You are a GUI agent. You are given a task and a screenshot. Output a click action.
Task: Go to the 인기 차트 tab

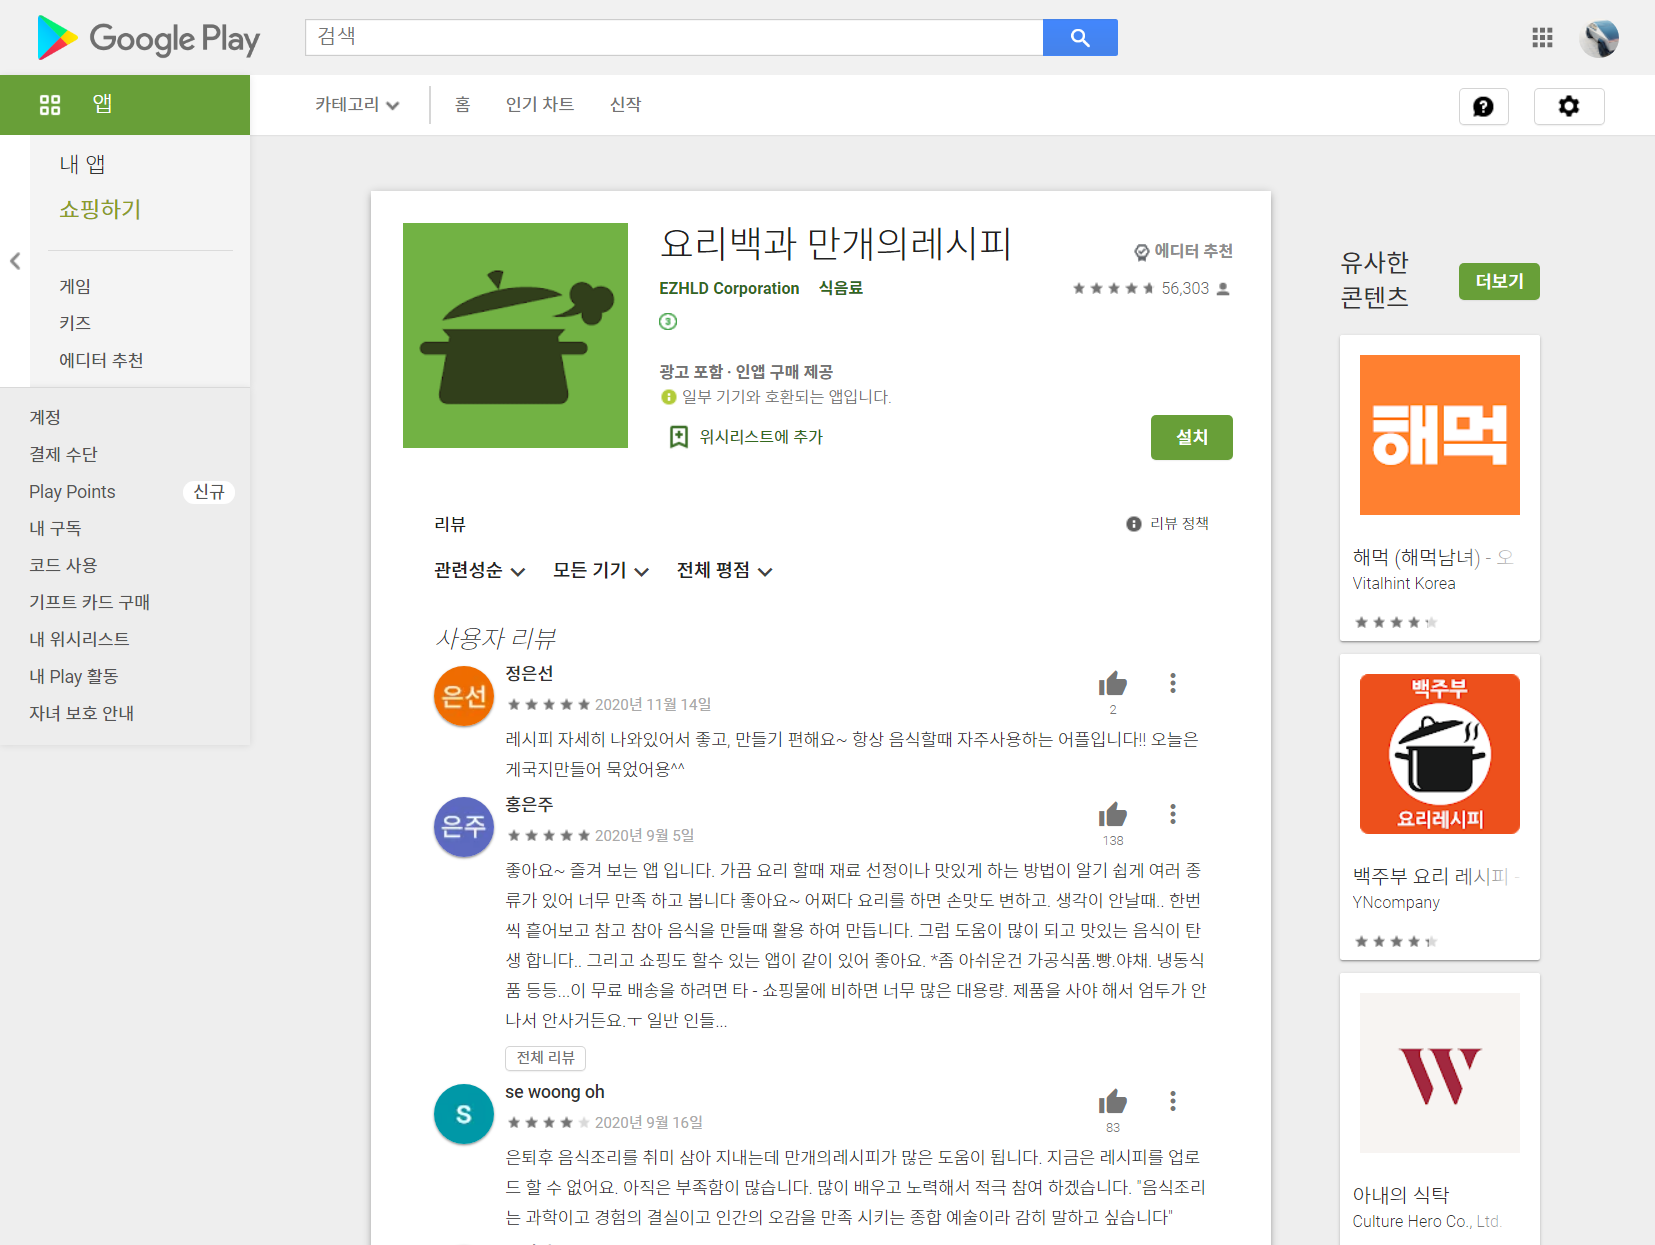540,105
